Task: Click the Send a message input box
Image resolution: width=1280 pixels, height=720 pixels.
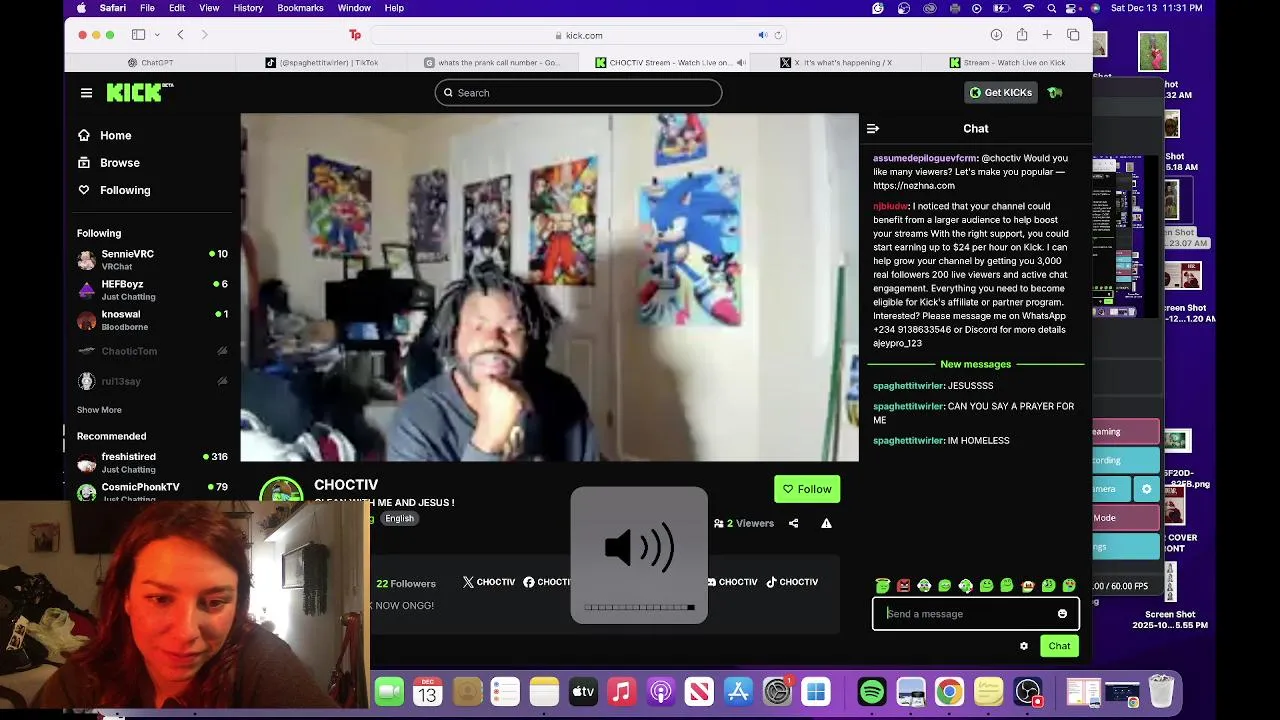Action: tap(976, 614)
